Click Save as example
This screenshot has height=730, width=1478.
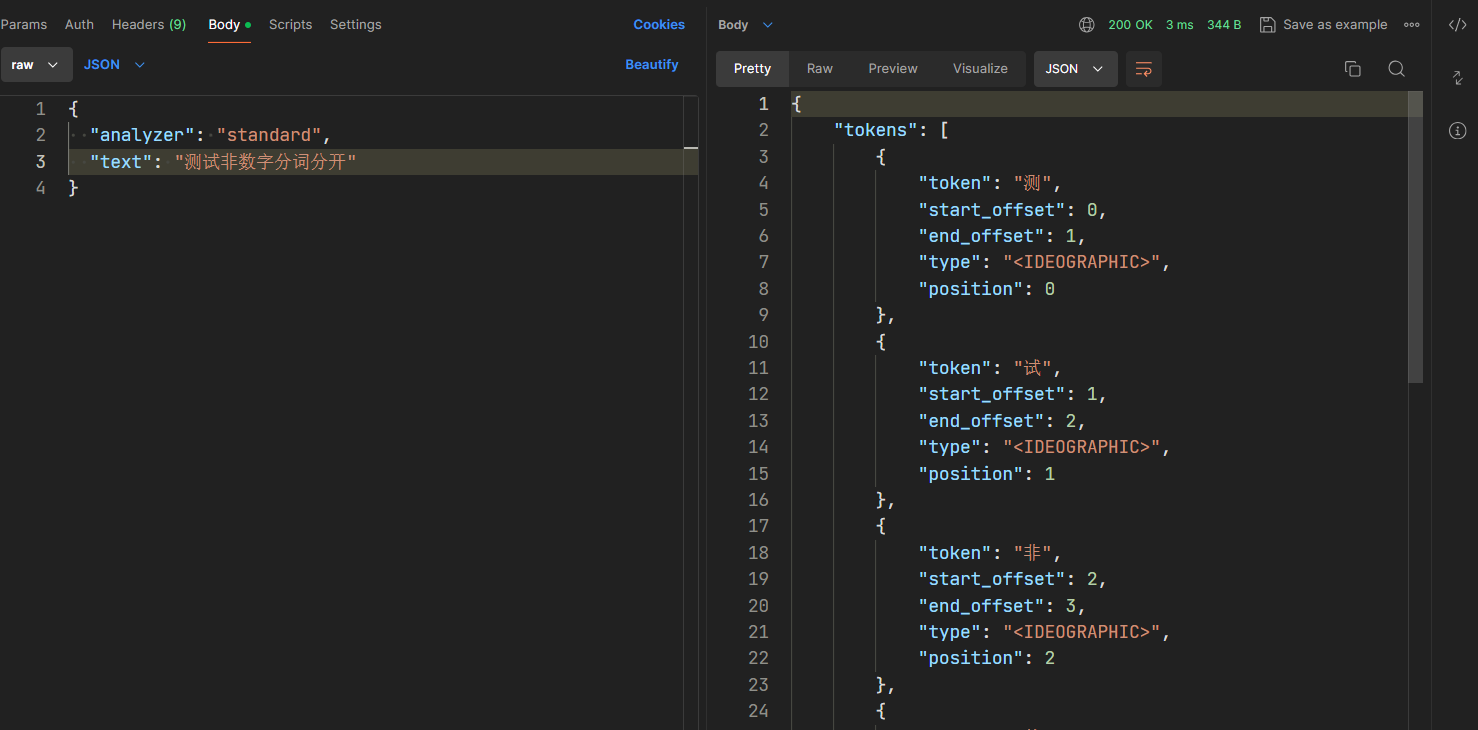point(1335,25)
